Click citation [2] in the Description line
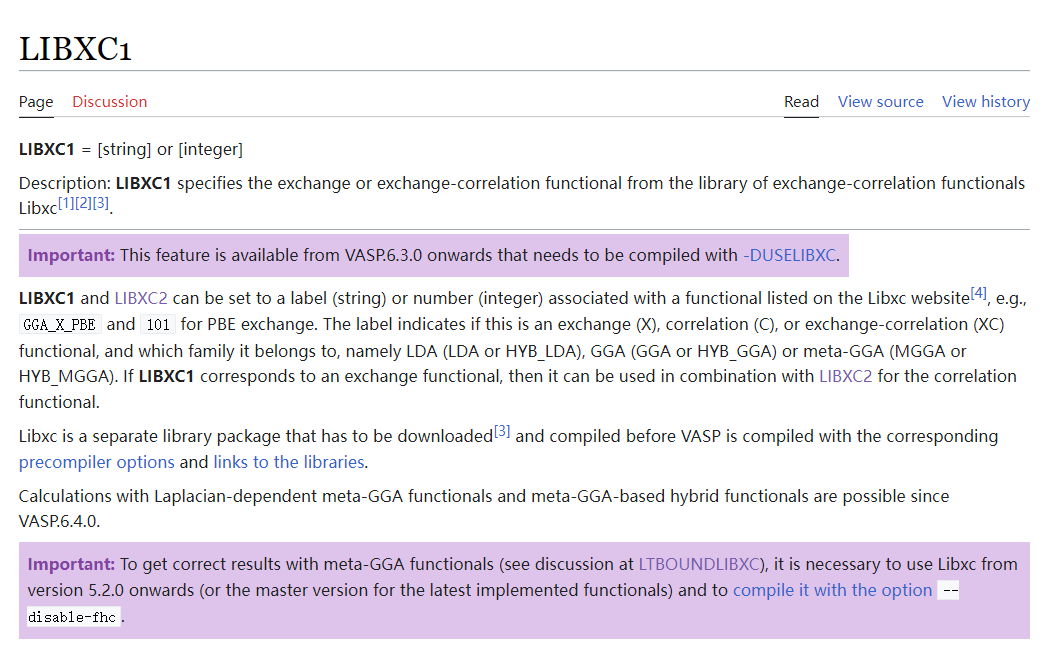Image resolution: width=1058 pixels, height=656 pixels. pyautogui.click(x=83, y=203)
